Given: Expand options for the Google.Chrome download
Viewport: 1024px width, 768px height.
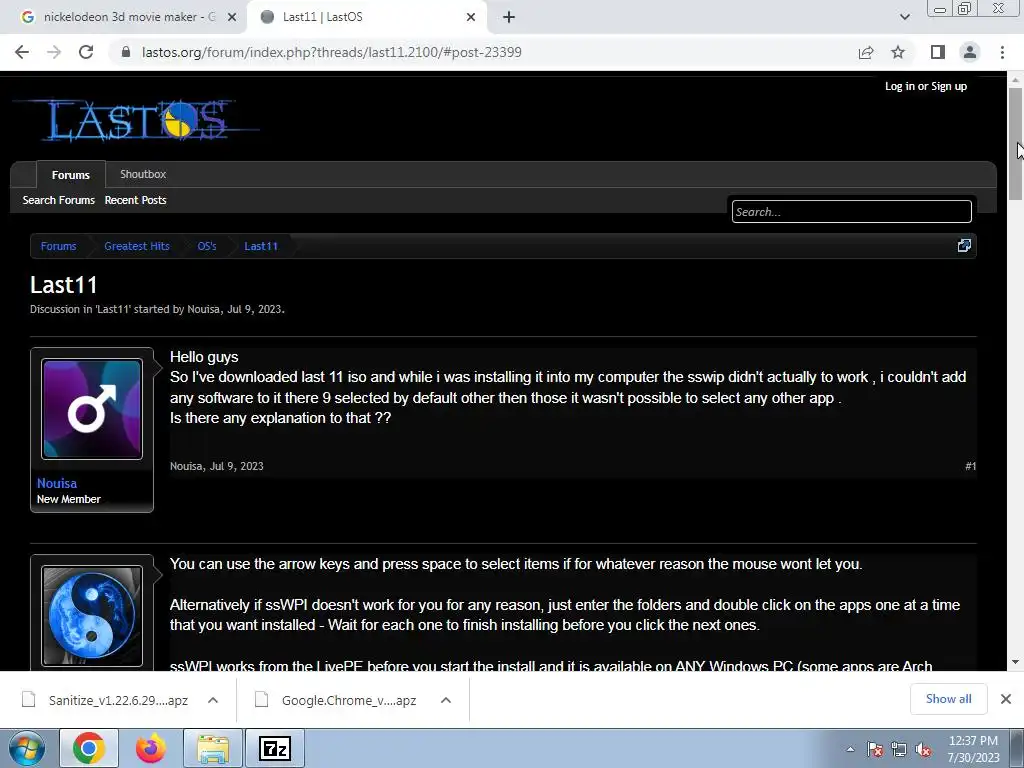Looking at the screenshot, I should tap(446, 700).
